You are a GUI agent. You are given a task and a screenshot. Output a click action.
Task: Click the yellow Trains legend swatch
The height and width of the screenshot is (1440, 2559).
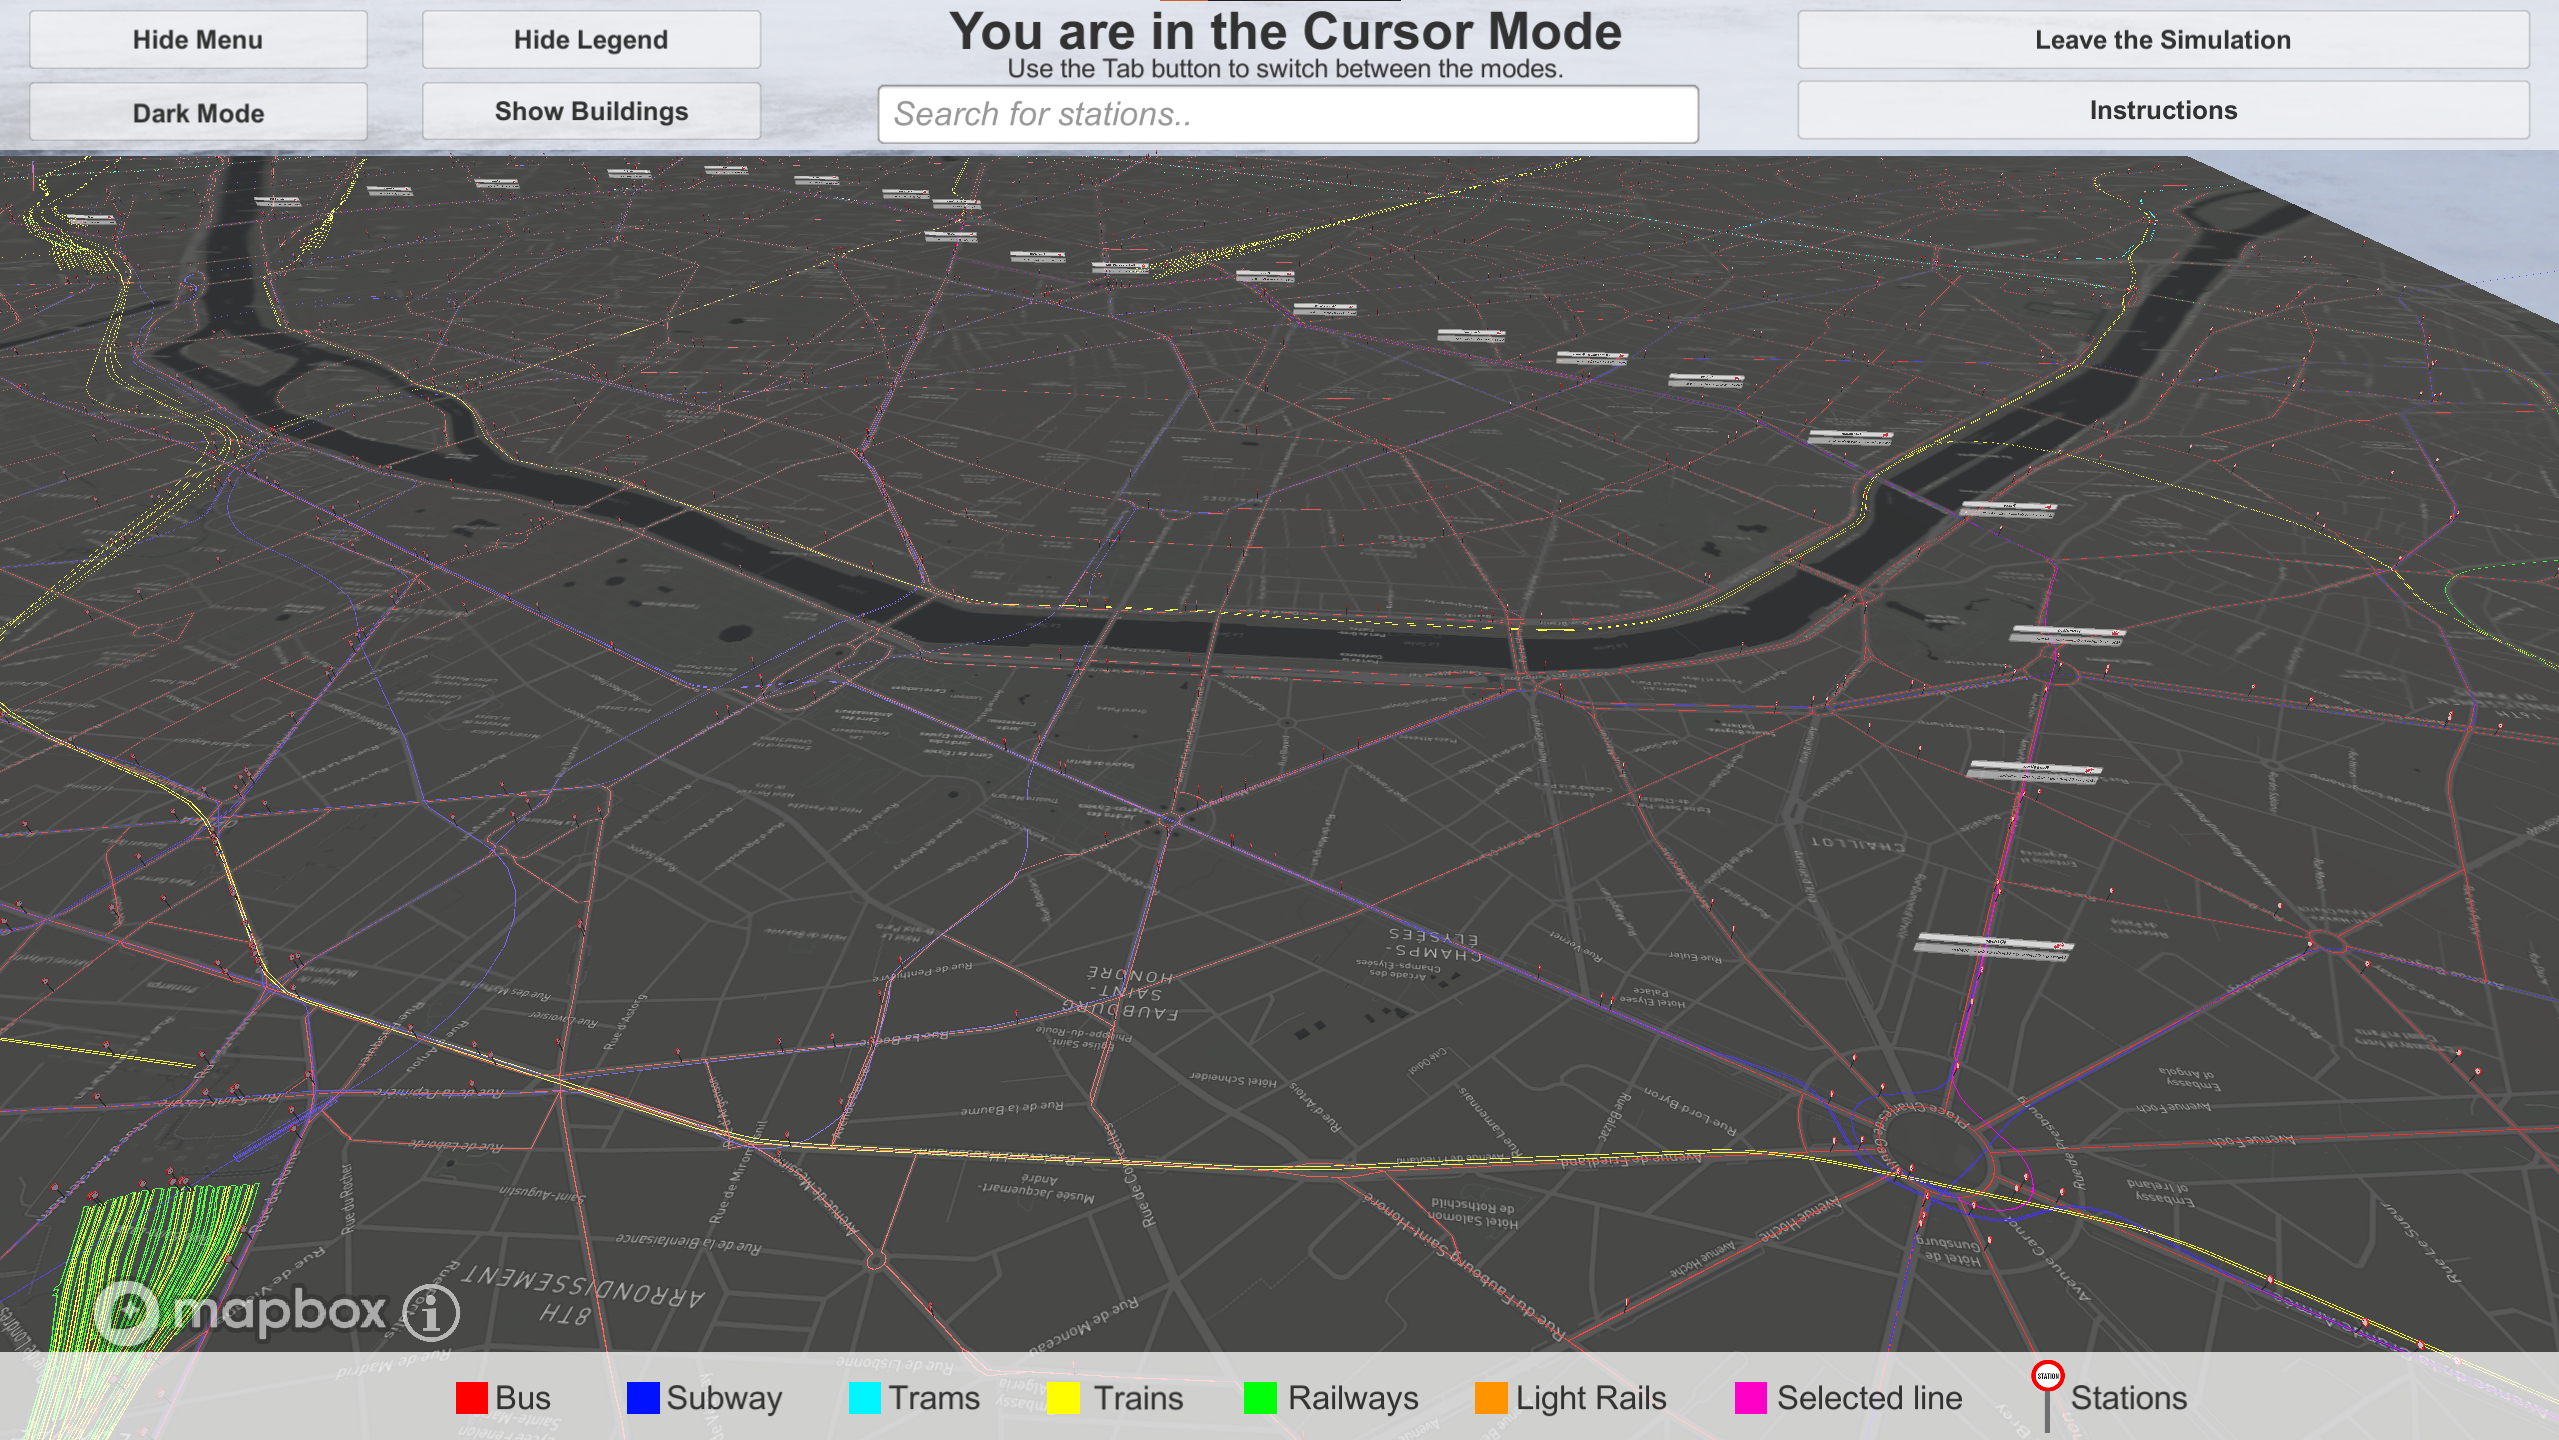[x=1063, y=1398]
